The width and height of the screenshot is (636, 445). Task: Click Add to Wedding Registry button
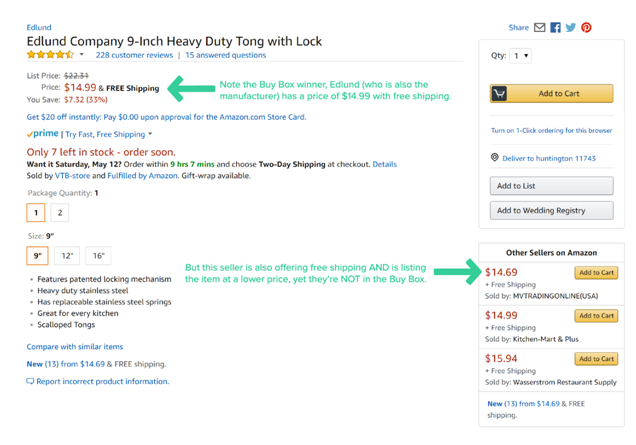tap(551, 210)
